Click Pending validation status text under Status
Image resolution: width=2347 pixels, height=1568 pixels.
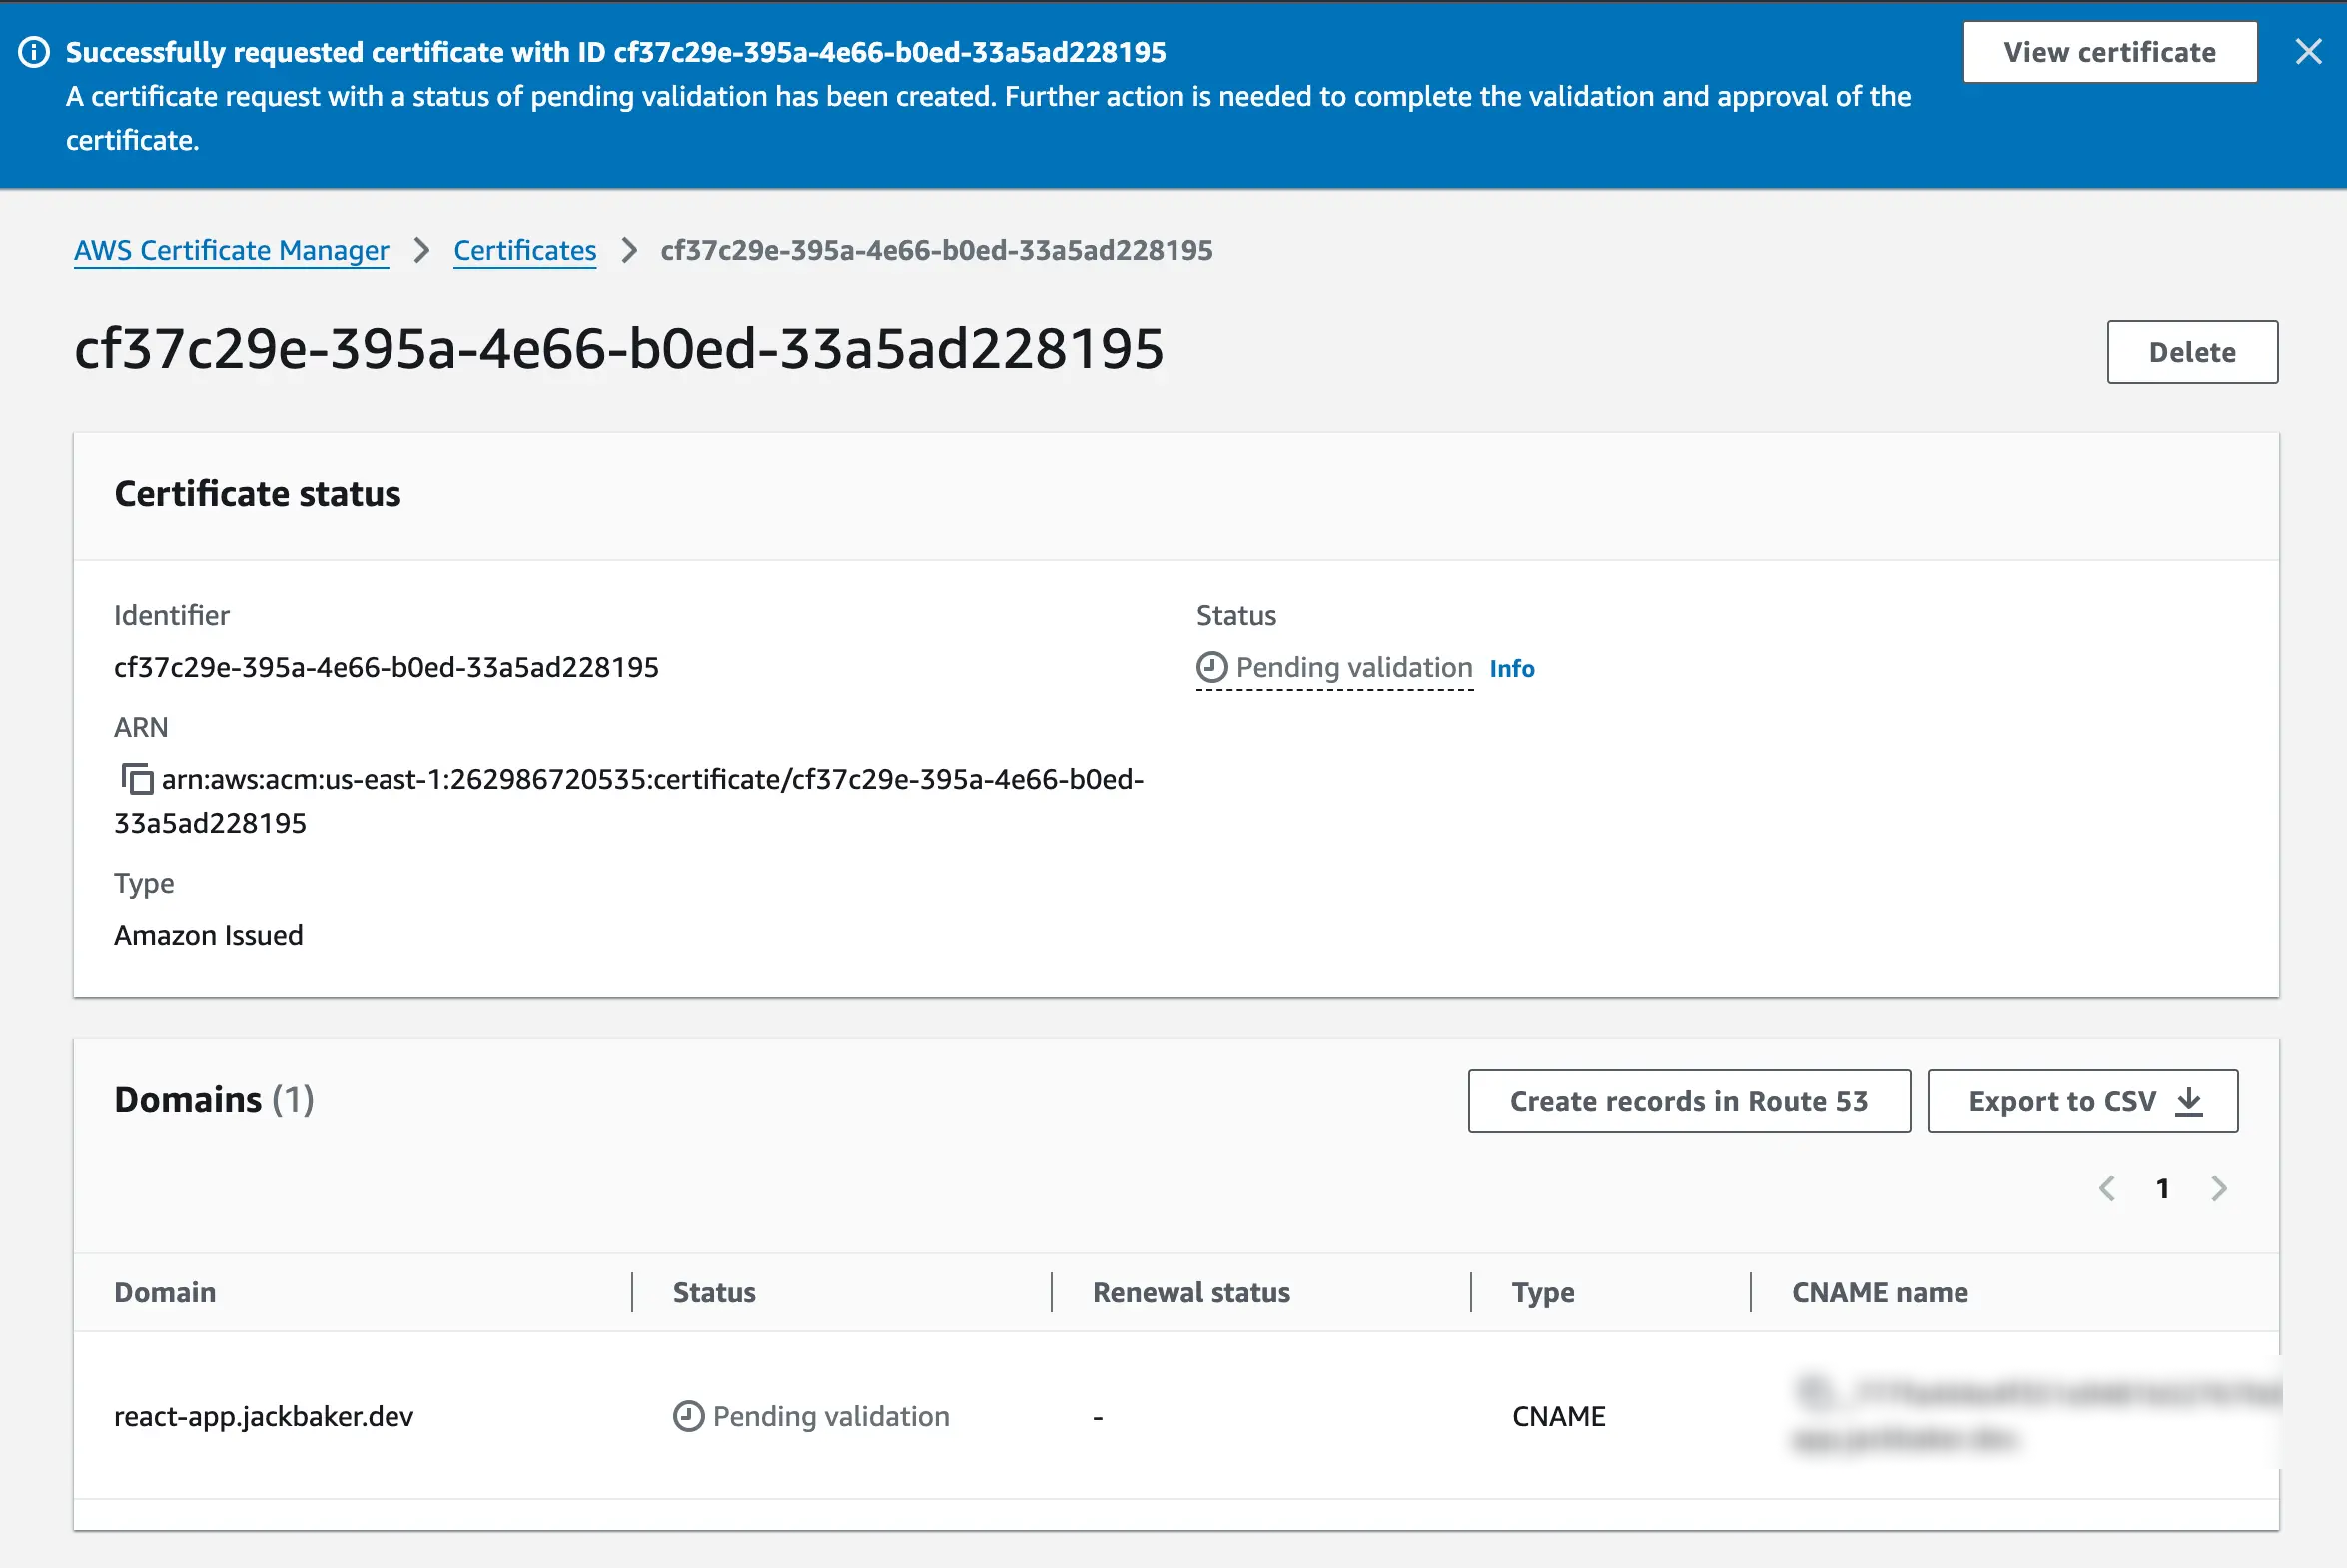pos(1353,668)
